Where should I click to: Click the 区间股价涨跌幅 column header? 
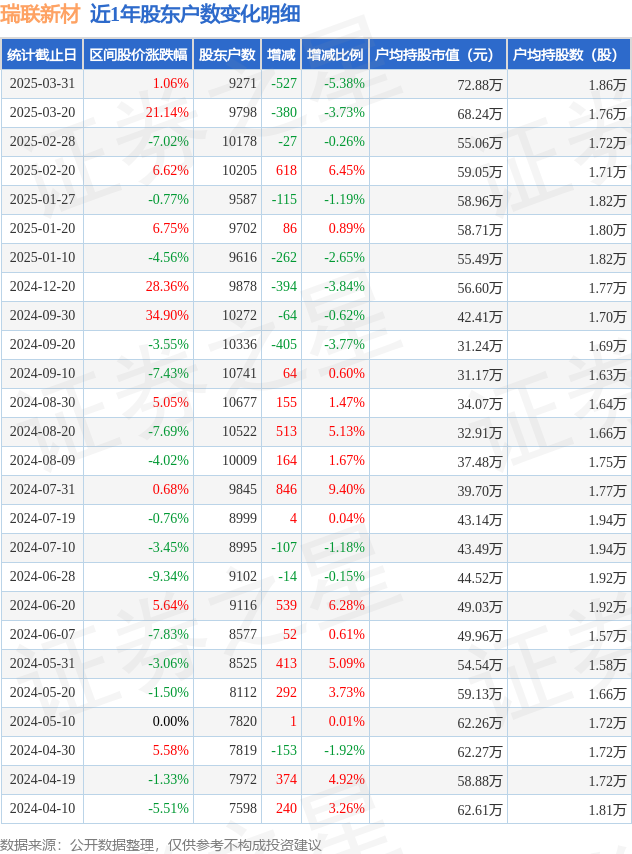(137, 54)
